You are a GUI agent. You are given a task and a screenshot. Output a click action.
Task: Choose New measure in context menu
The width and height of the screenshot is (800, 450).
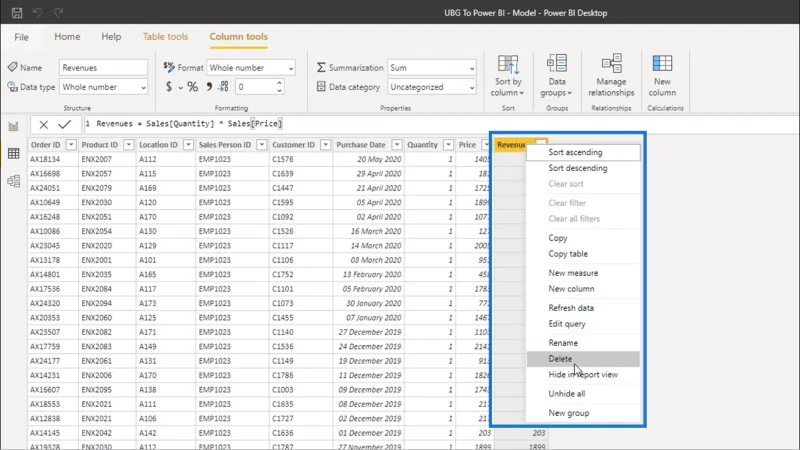coord(583,273)
